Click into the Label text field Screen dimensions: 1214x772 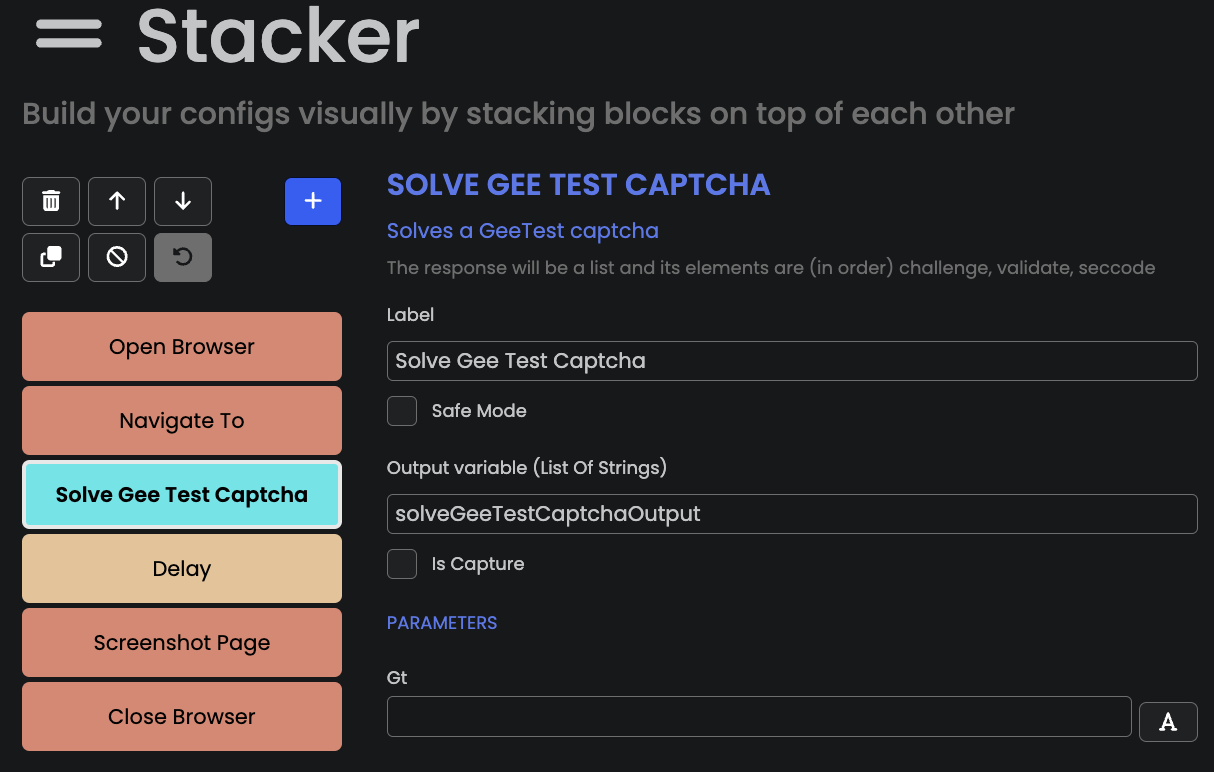[792, 361]
